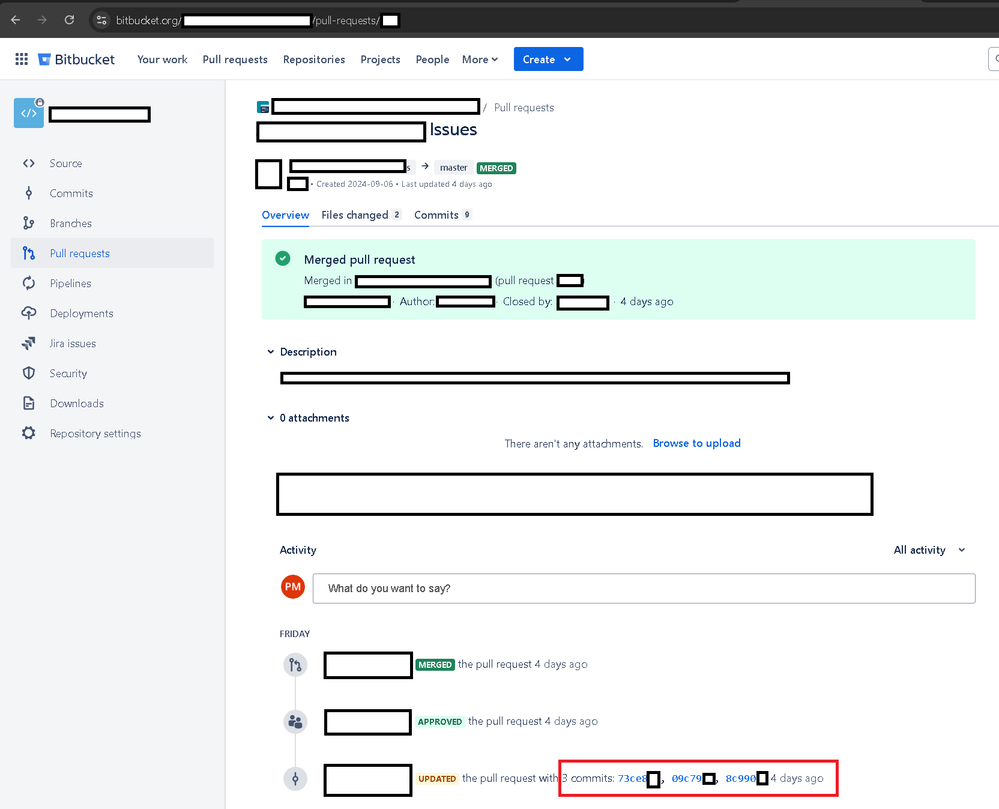Image resolution: width=999 pixels, height=809 pixels.
Task: Open Projects in top navigation
Action: click(380, 59)
